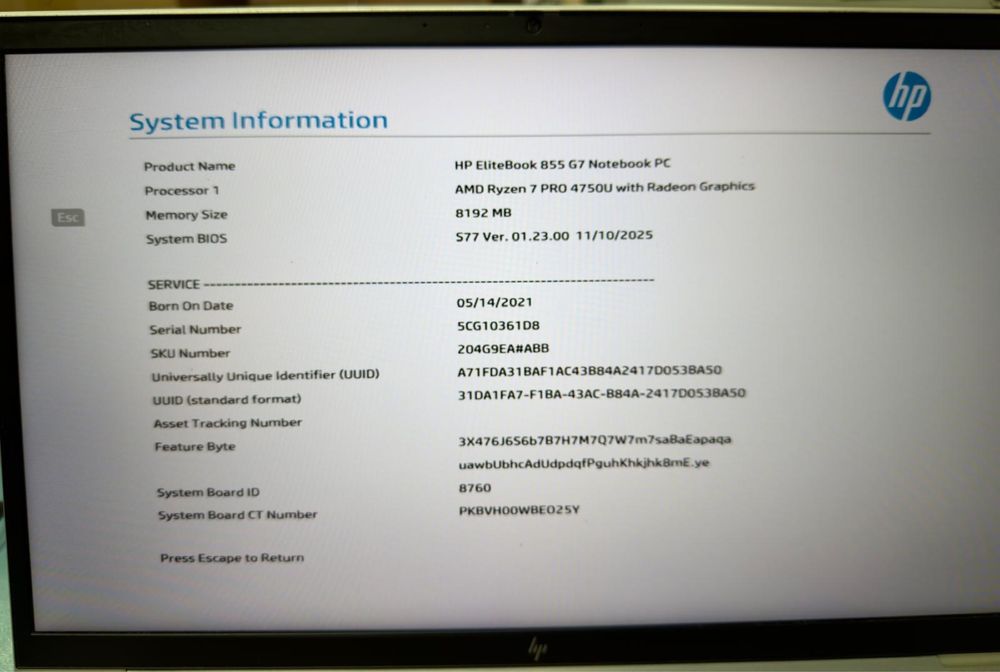Screen dimensions: 1000x672
Task: Select the Processor 1 label
Action: click(x=182, y=191)
